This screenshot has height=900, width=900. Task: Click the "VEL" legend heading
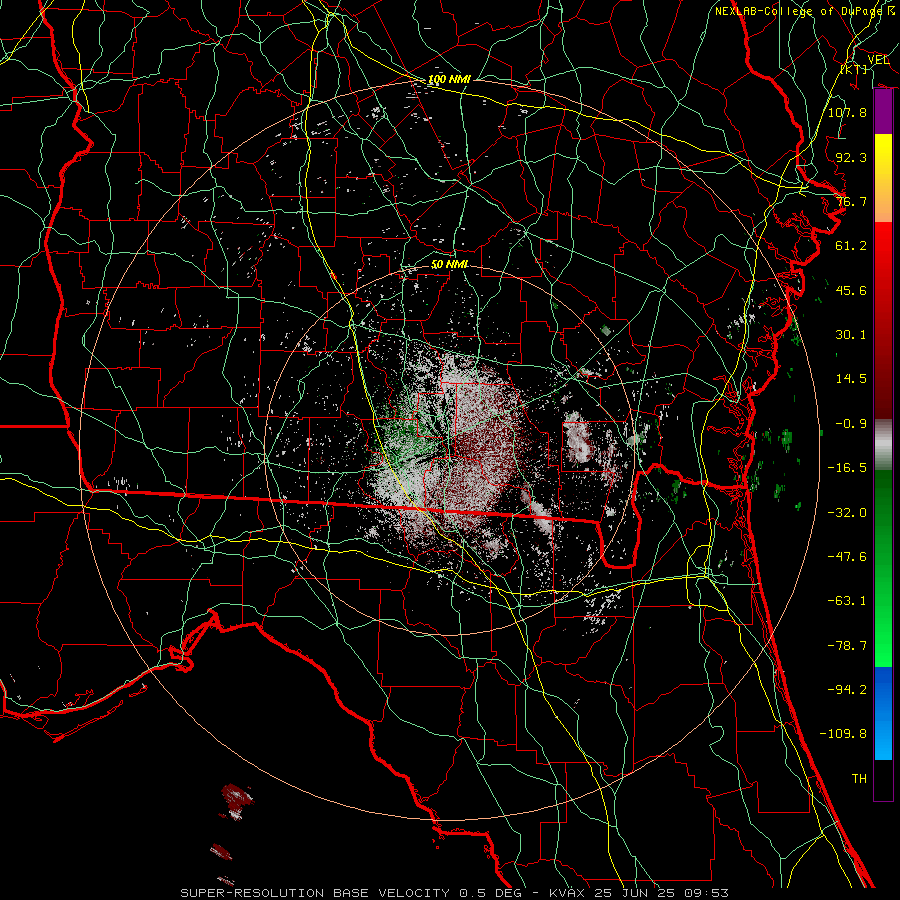click(x=878, y=59)
